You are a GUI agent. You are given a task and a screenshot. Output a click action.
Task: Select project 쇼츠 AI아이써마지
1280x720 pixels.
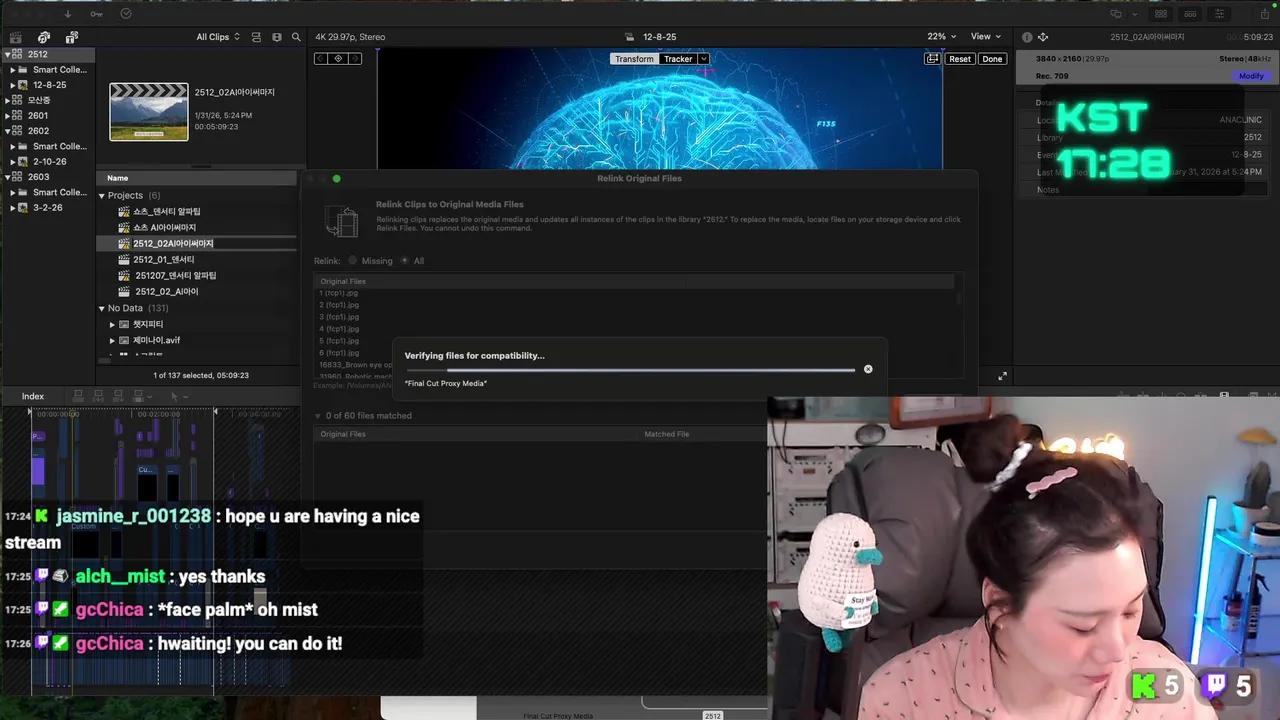coord(165,228)
